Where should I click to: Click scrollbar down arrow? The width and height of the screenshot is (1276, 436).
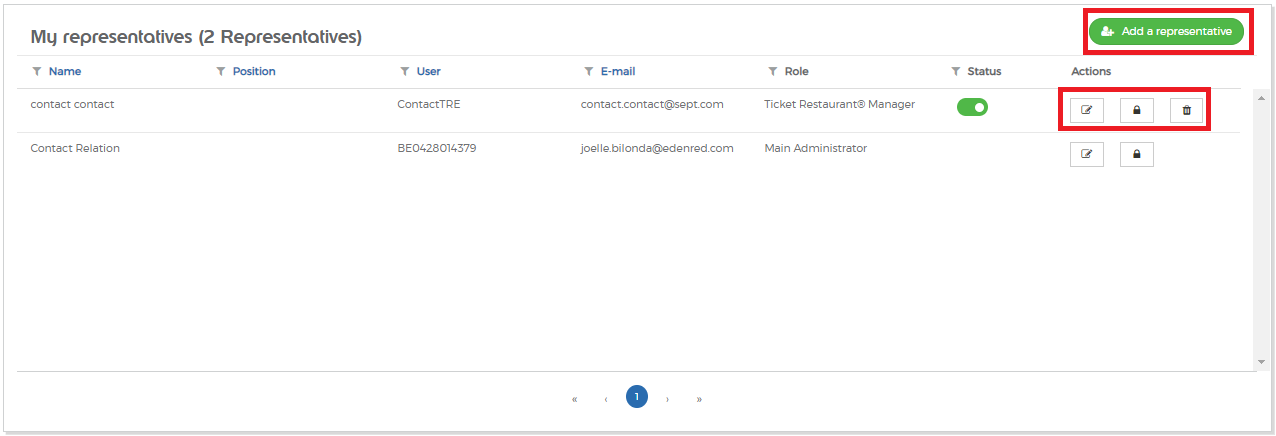tap(1261, 362)
